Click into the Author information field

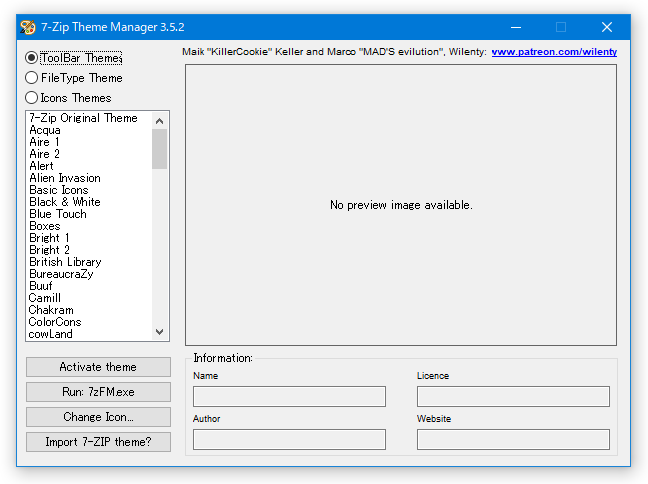(x=289, y=439)
